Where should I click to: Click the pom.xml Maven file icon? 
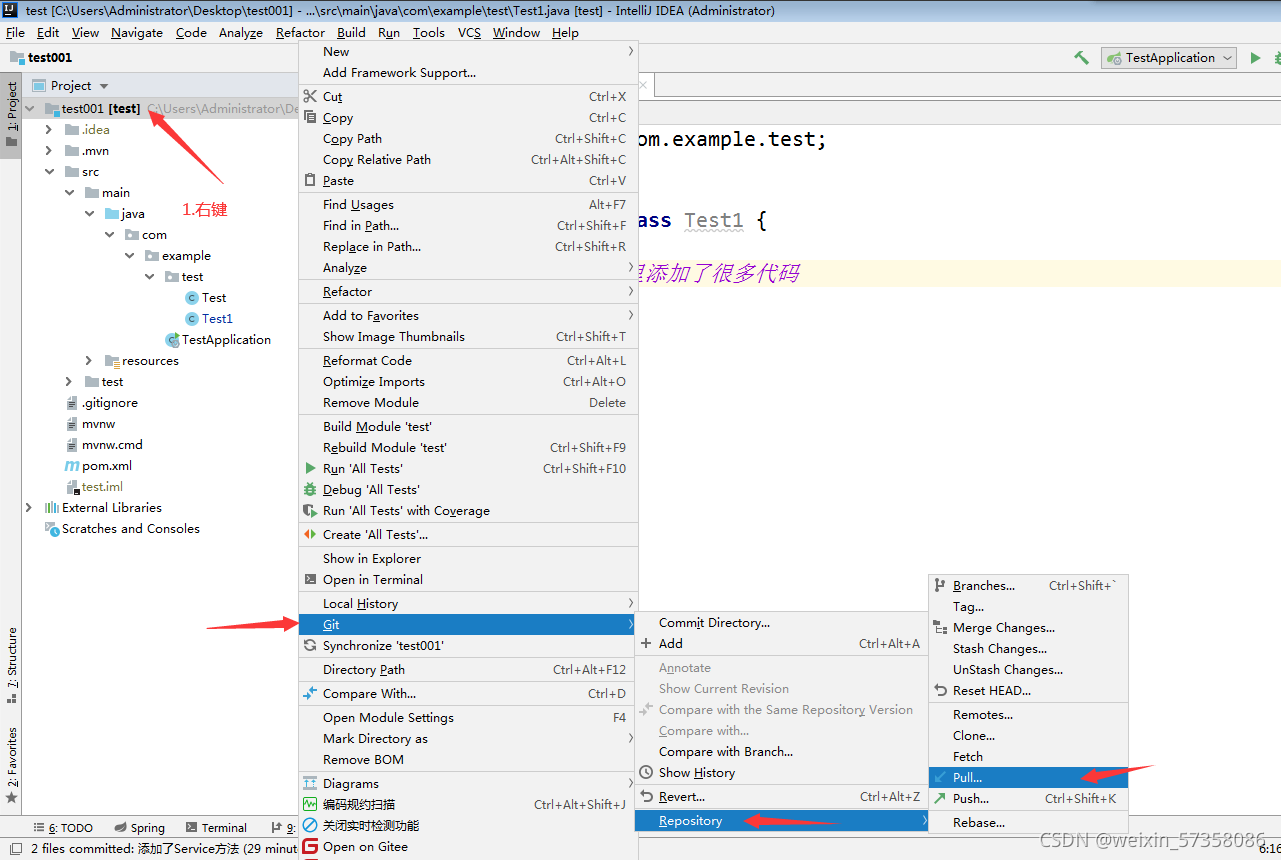click(71, 466)
